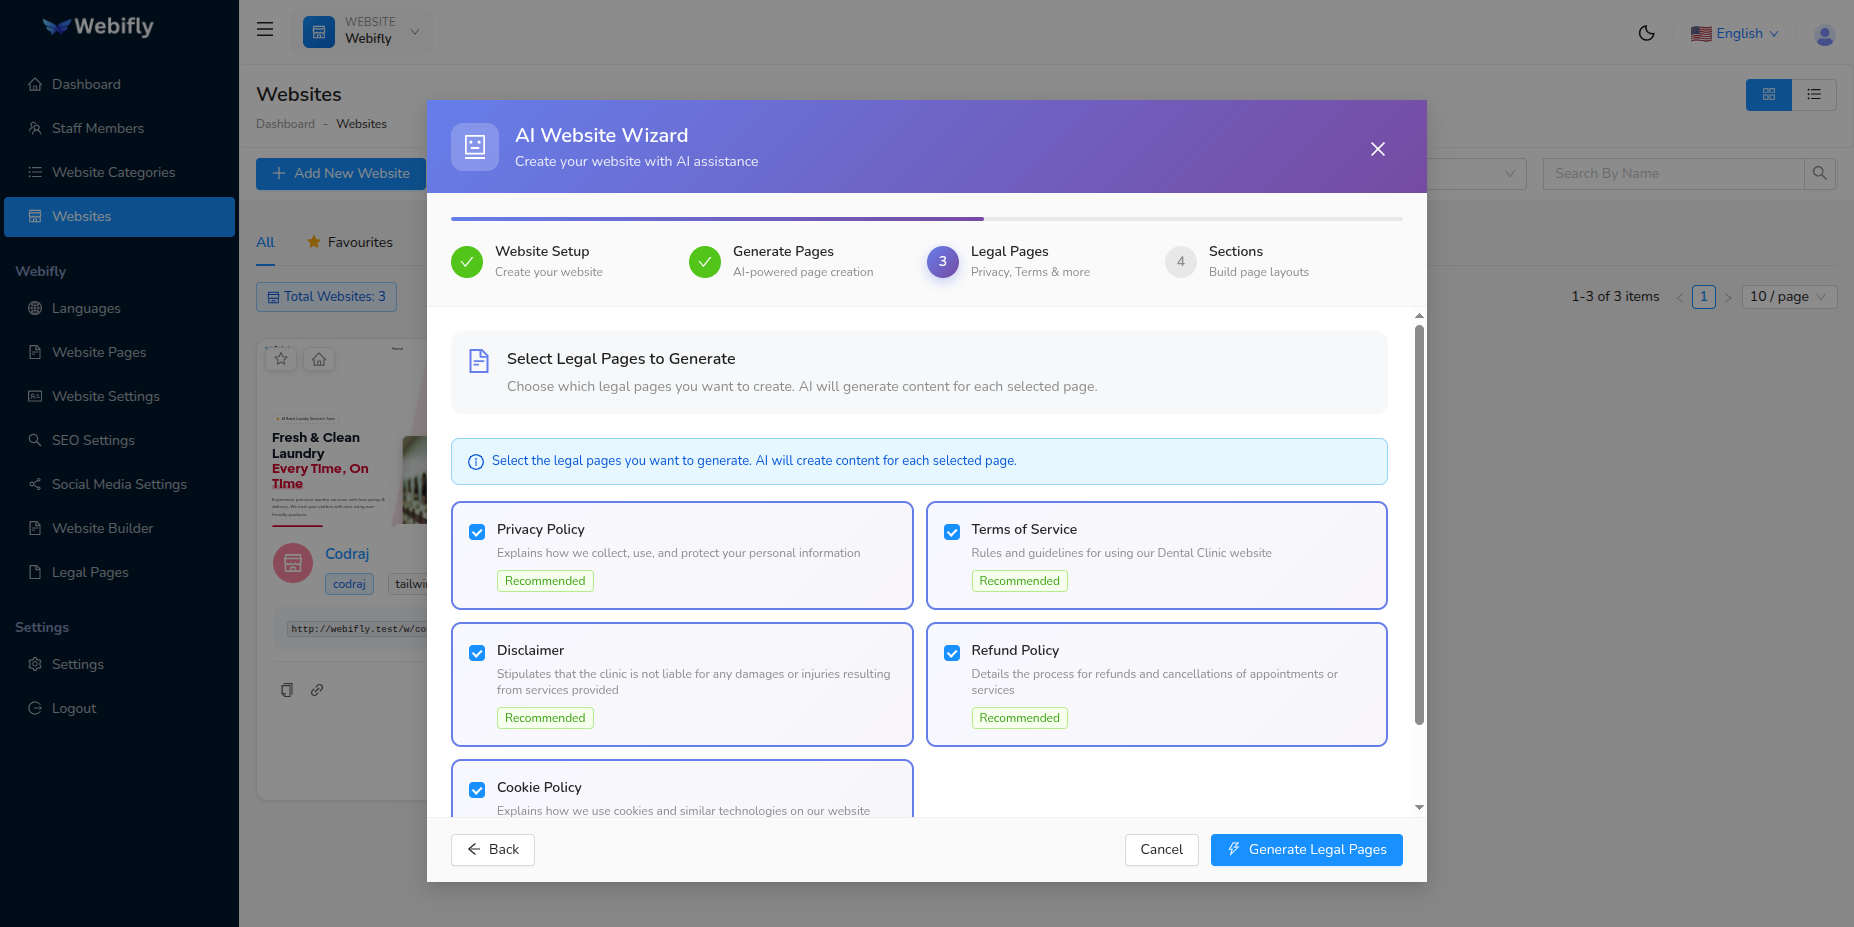Open user profile avatar
The width and height of the screenshot is (1854, 927).
tap(1824, 35)
